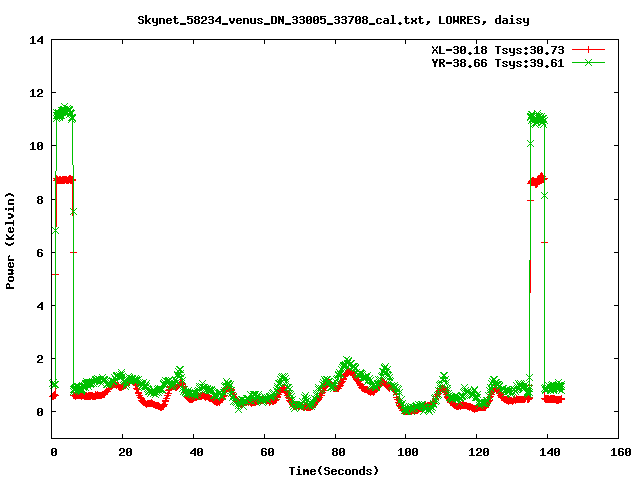This screenshot has height=480, width=640.
Task: Click the y-axis tick label 12
Action: click(x=36, y=93)
